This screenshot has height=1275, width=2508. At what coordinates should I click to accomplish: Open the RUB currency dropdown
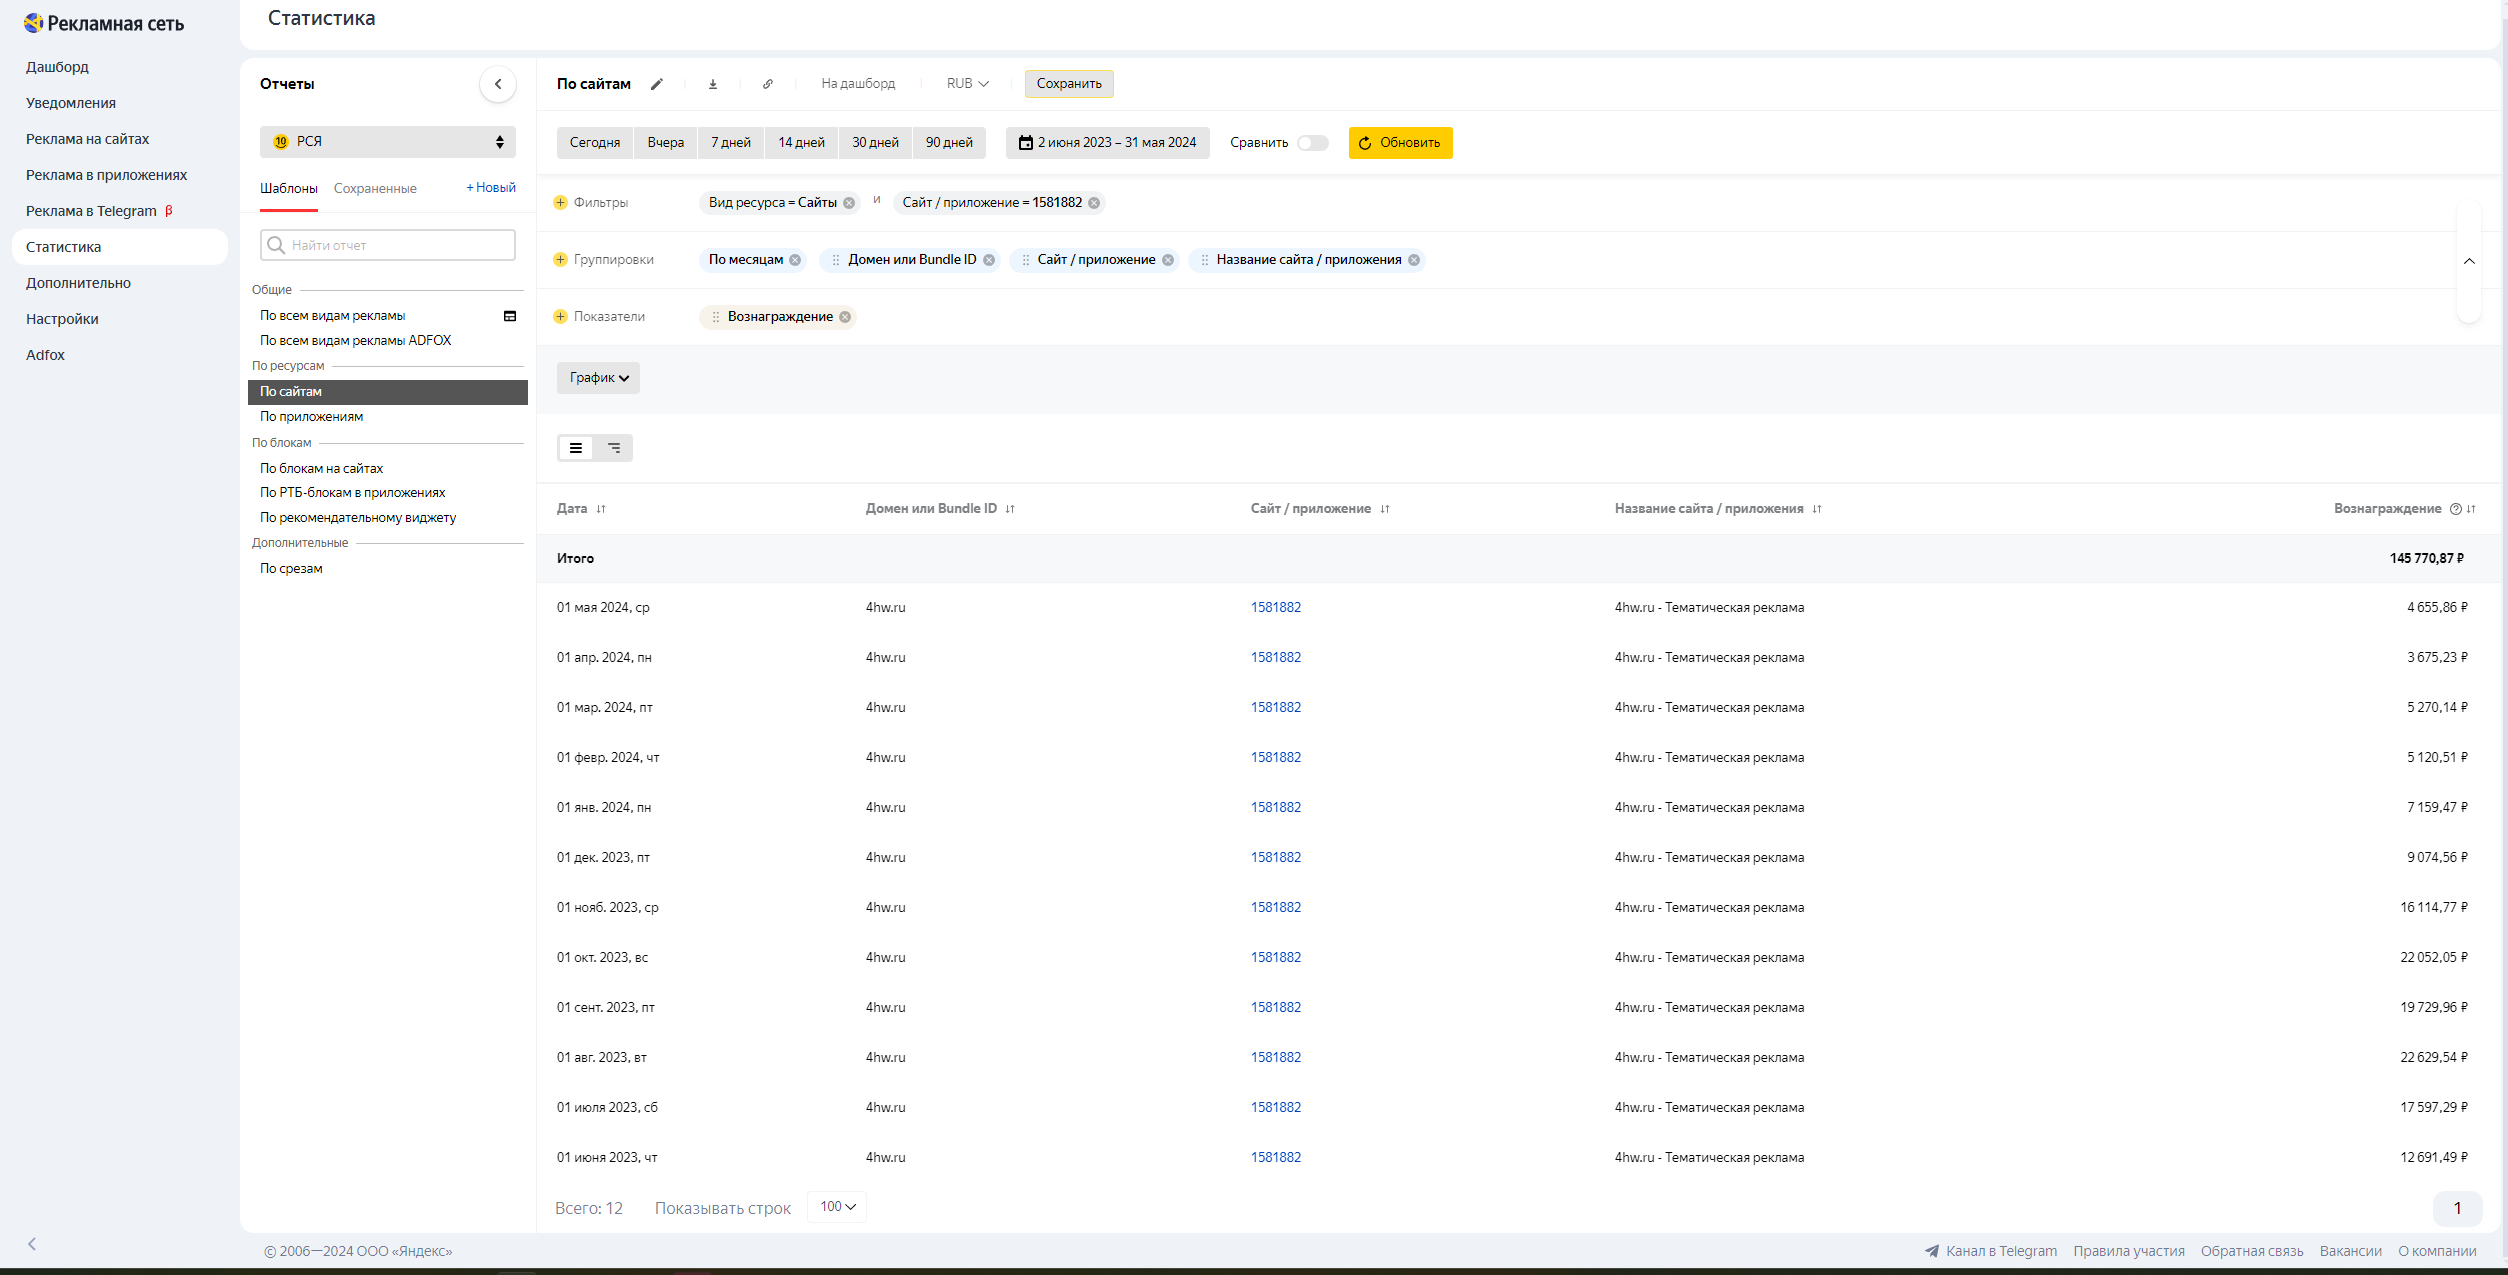point(967,84)
